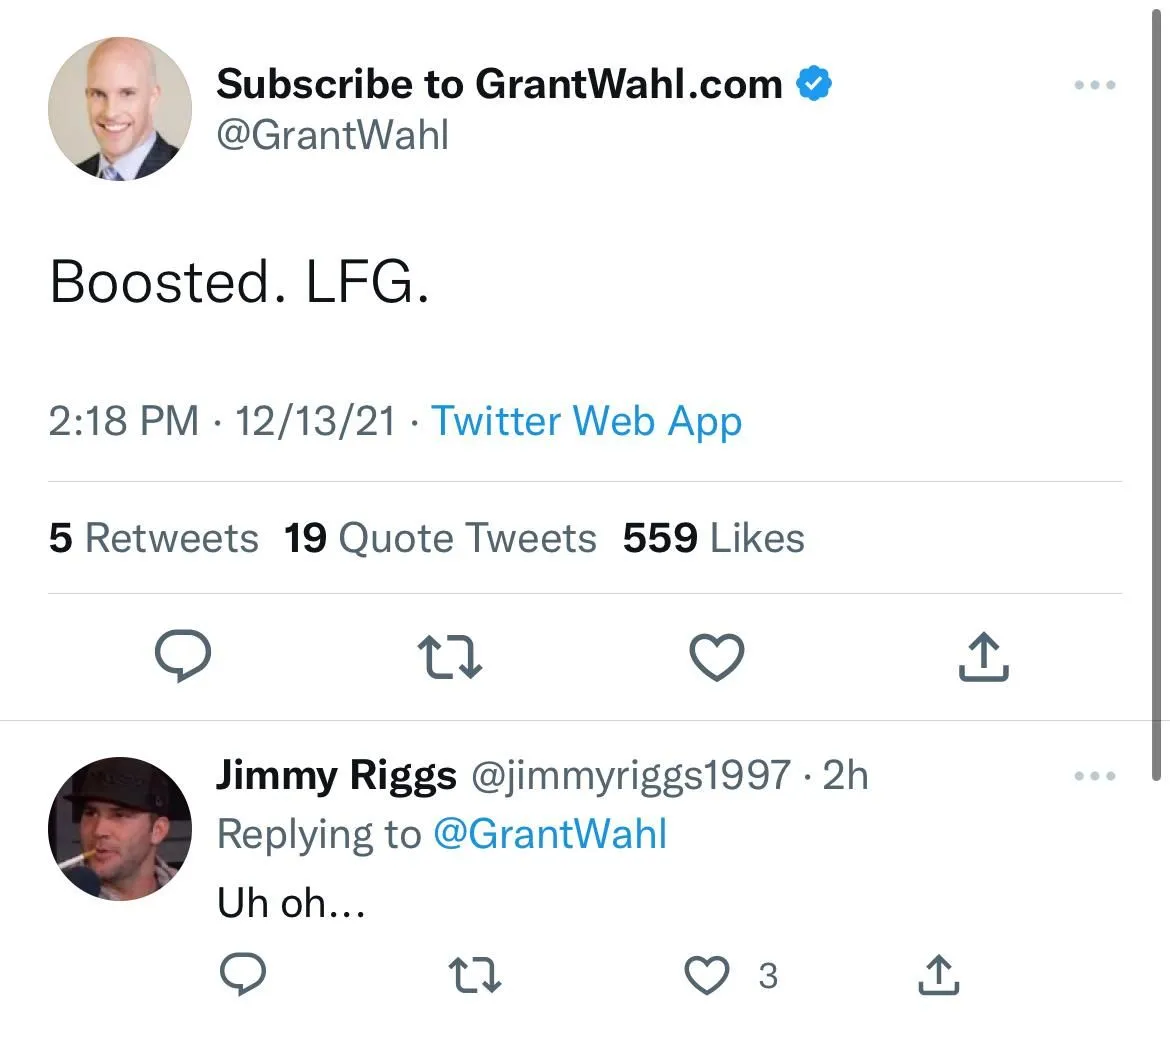Reply to the main Boosted tweet
This screenshot has height=1039, width=1170.
tap(182, 657)
